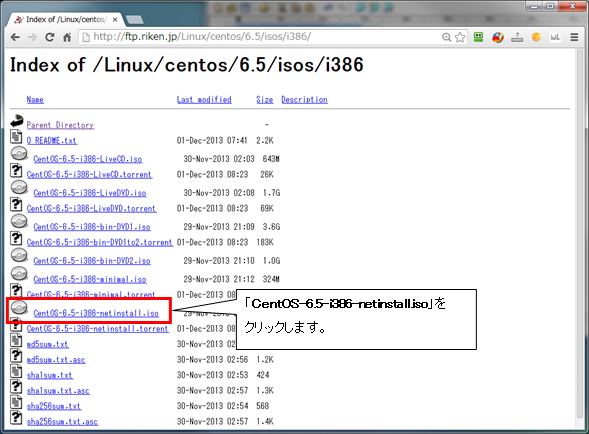This screenshot has height=434, width=589.
Task: Sort listing by Last modified header
Action: point(204,100)
